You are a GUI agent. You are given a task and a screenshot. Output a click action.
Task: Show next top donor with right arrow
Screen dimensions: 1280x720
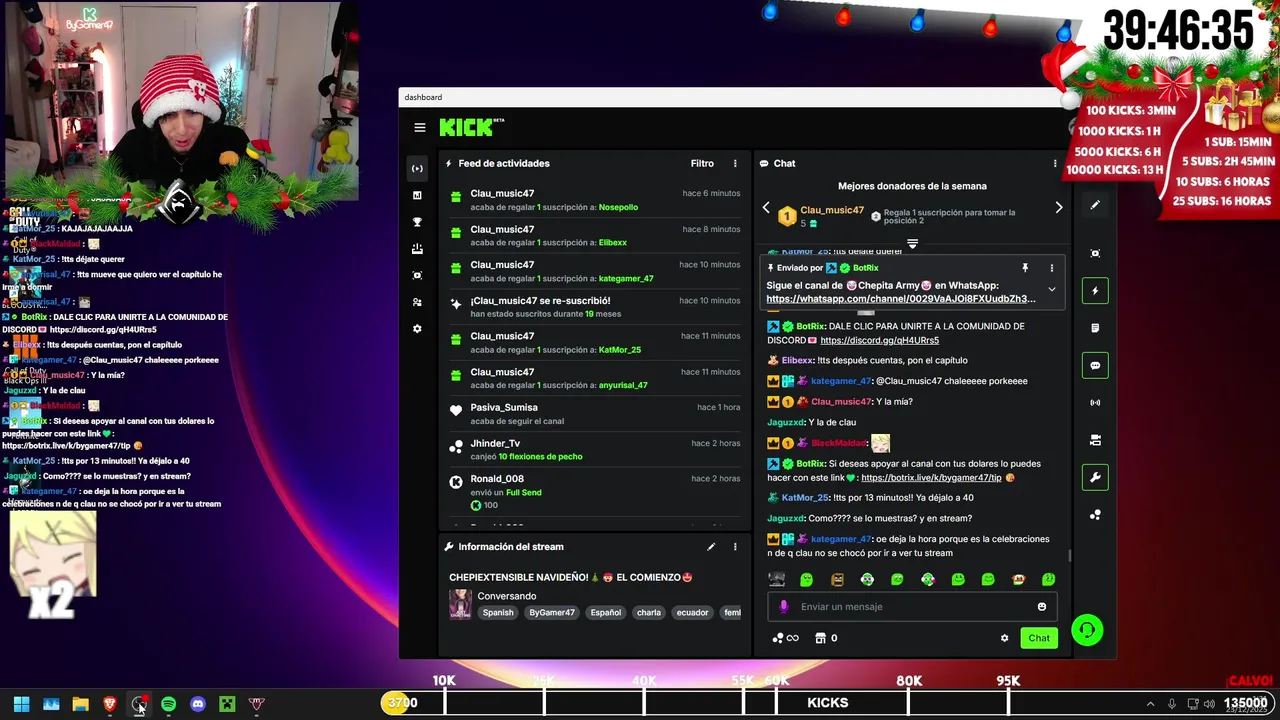click(x=1059, y=208)
